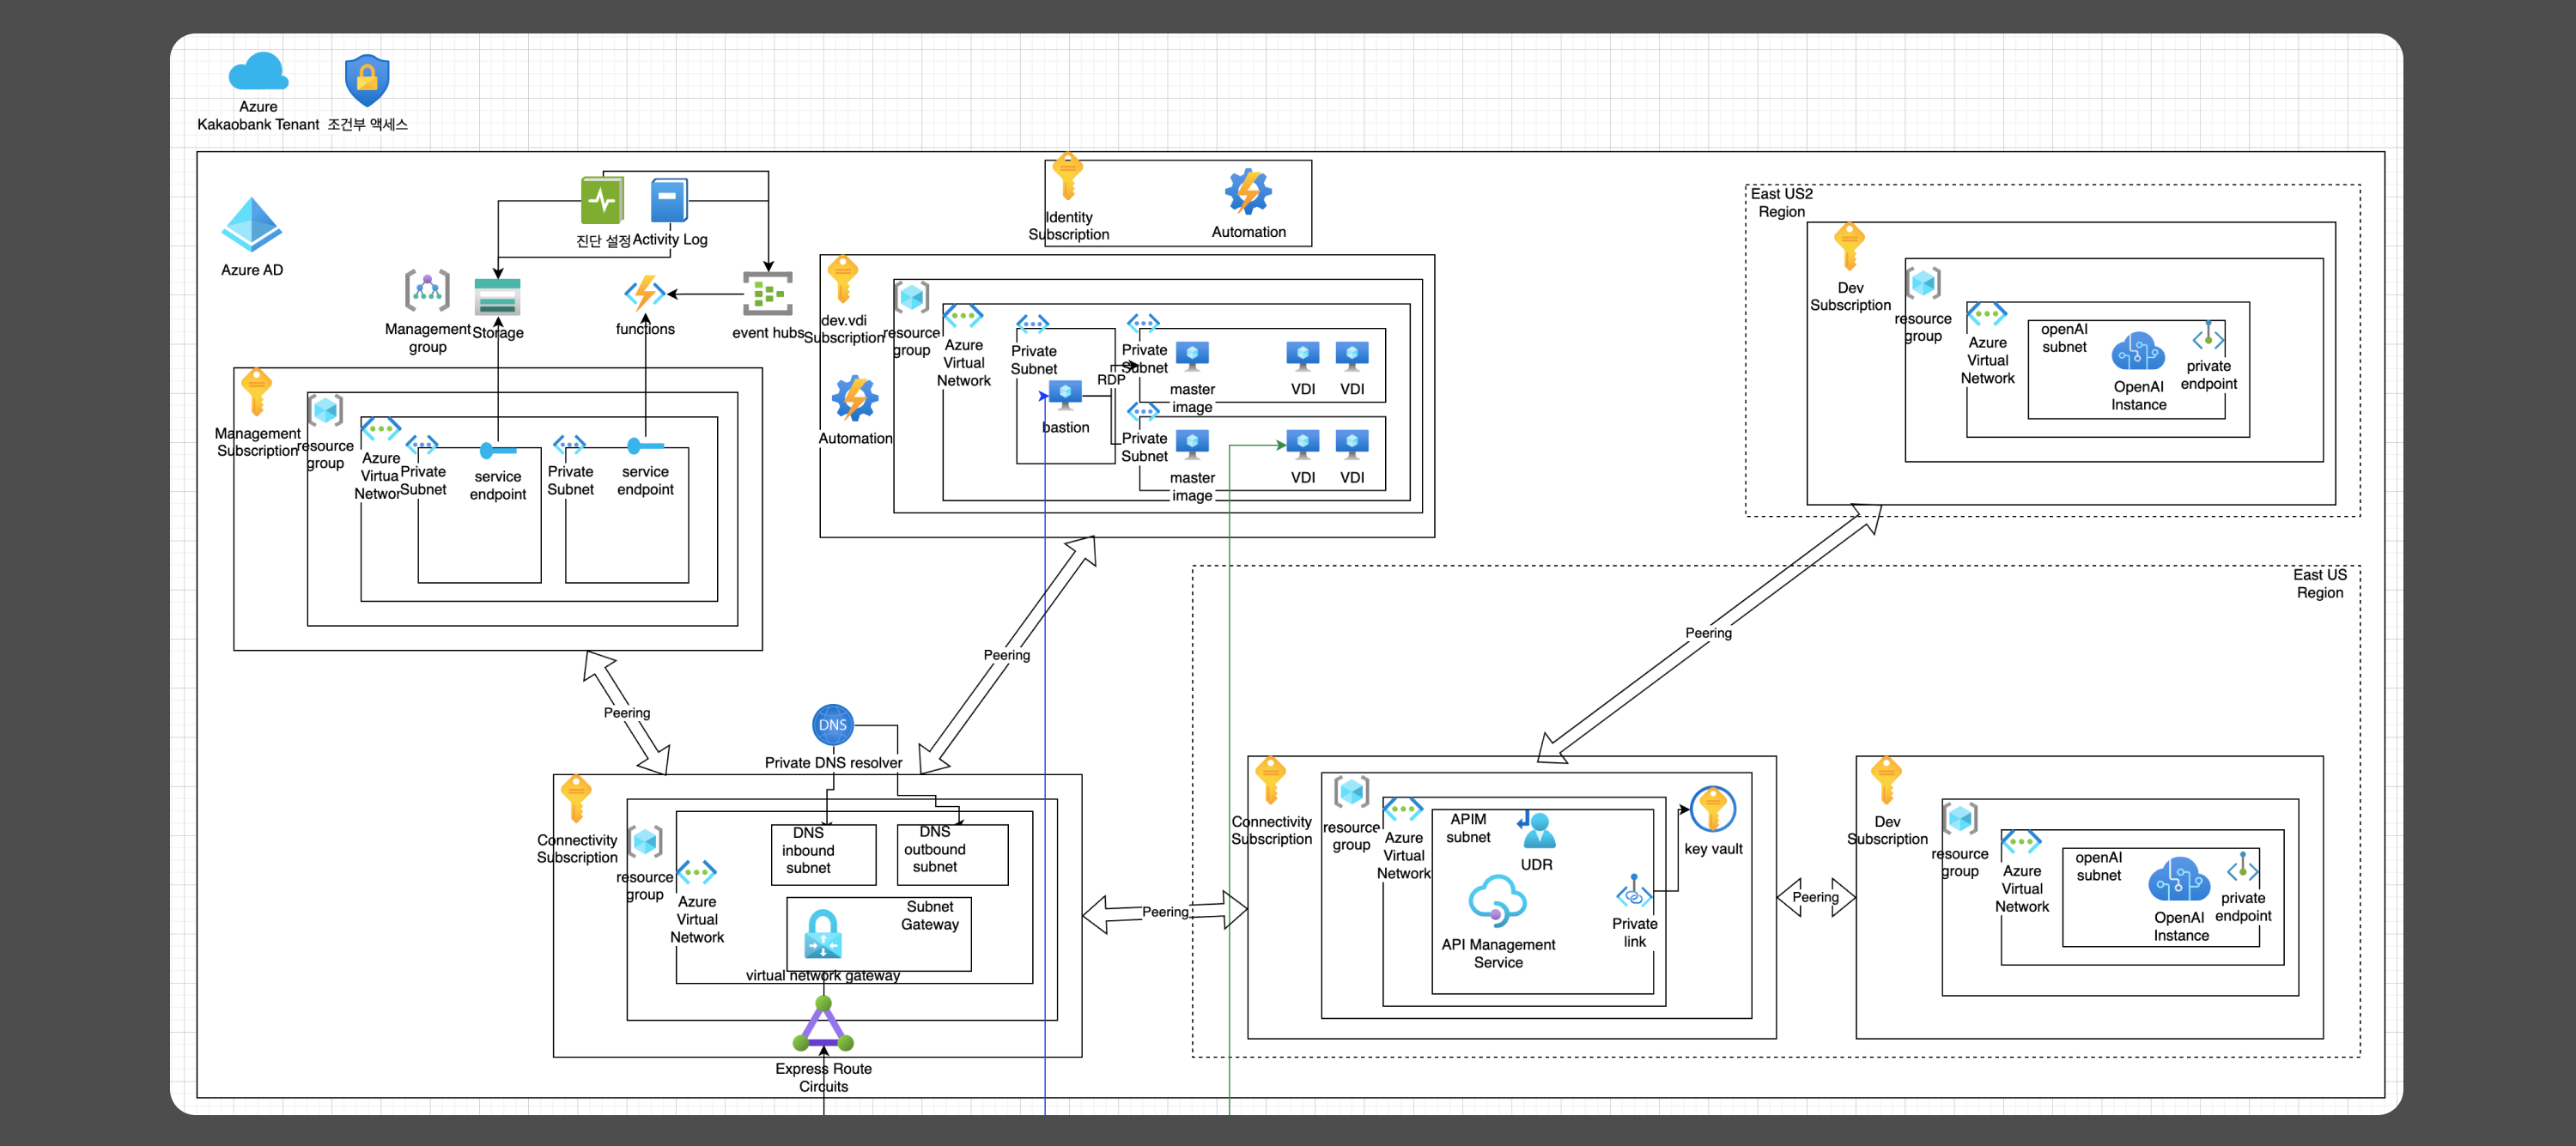Click the resource group cube in dev.vdi Subscription
2576x1146 pixels.
pyautogui.click(x=911, y=297)
